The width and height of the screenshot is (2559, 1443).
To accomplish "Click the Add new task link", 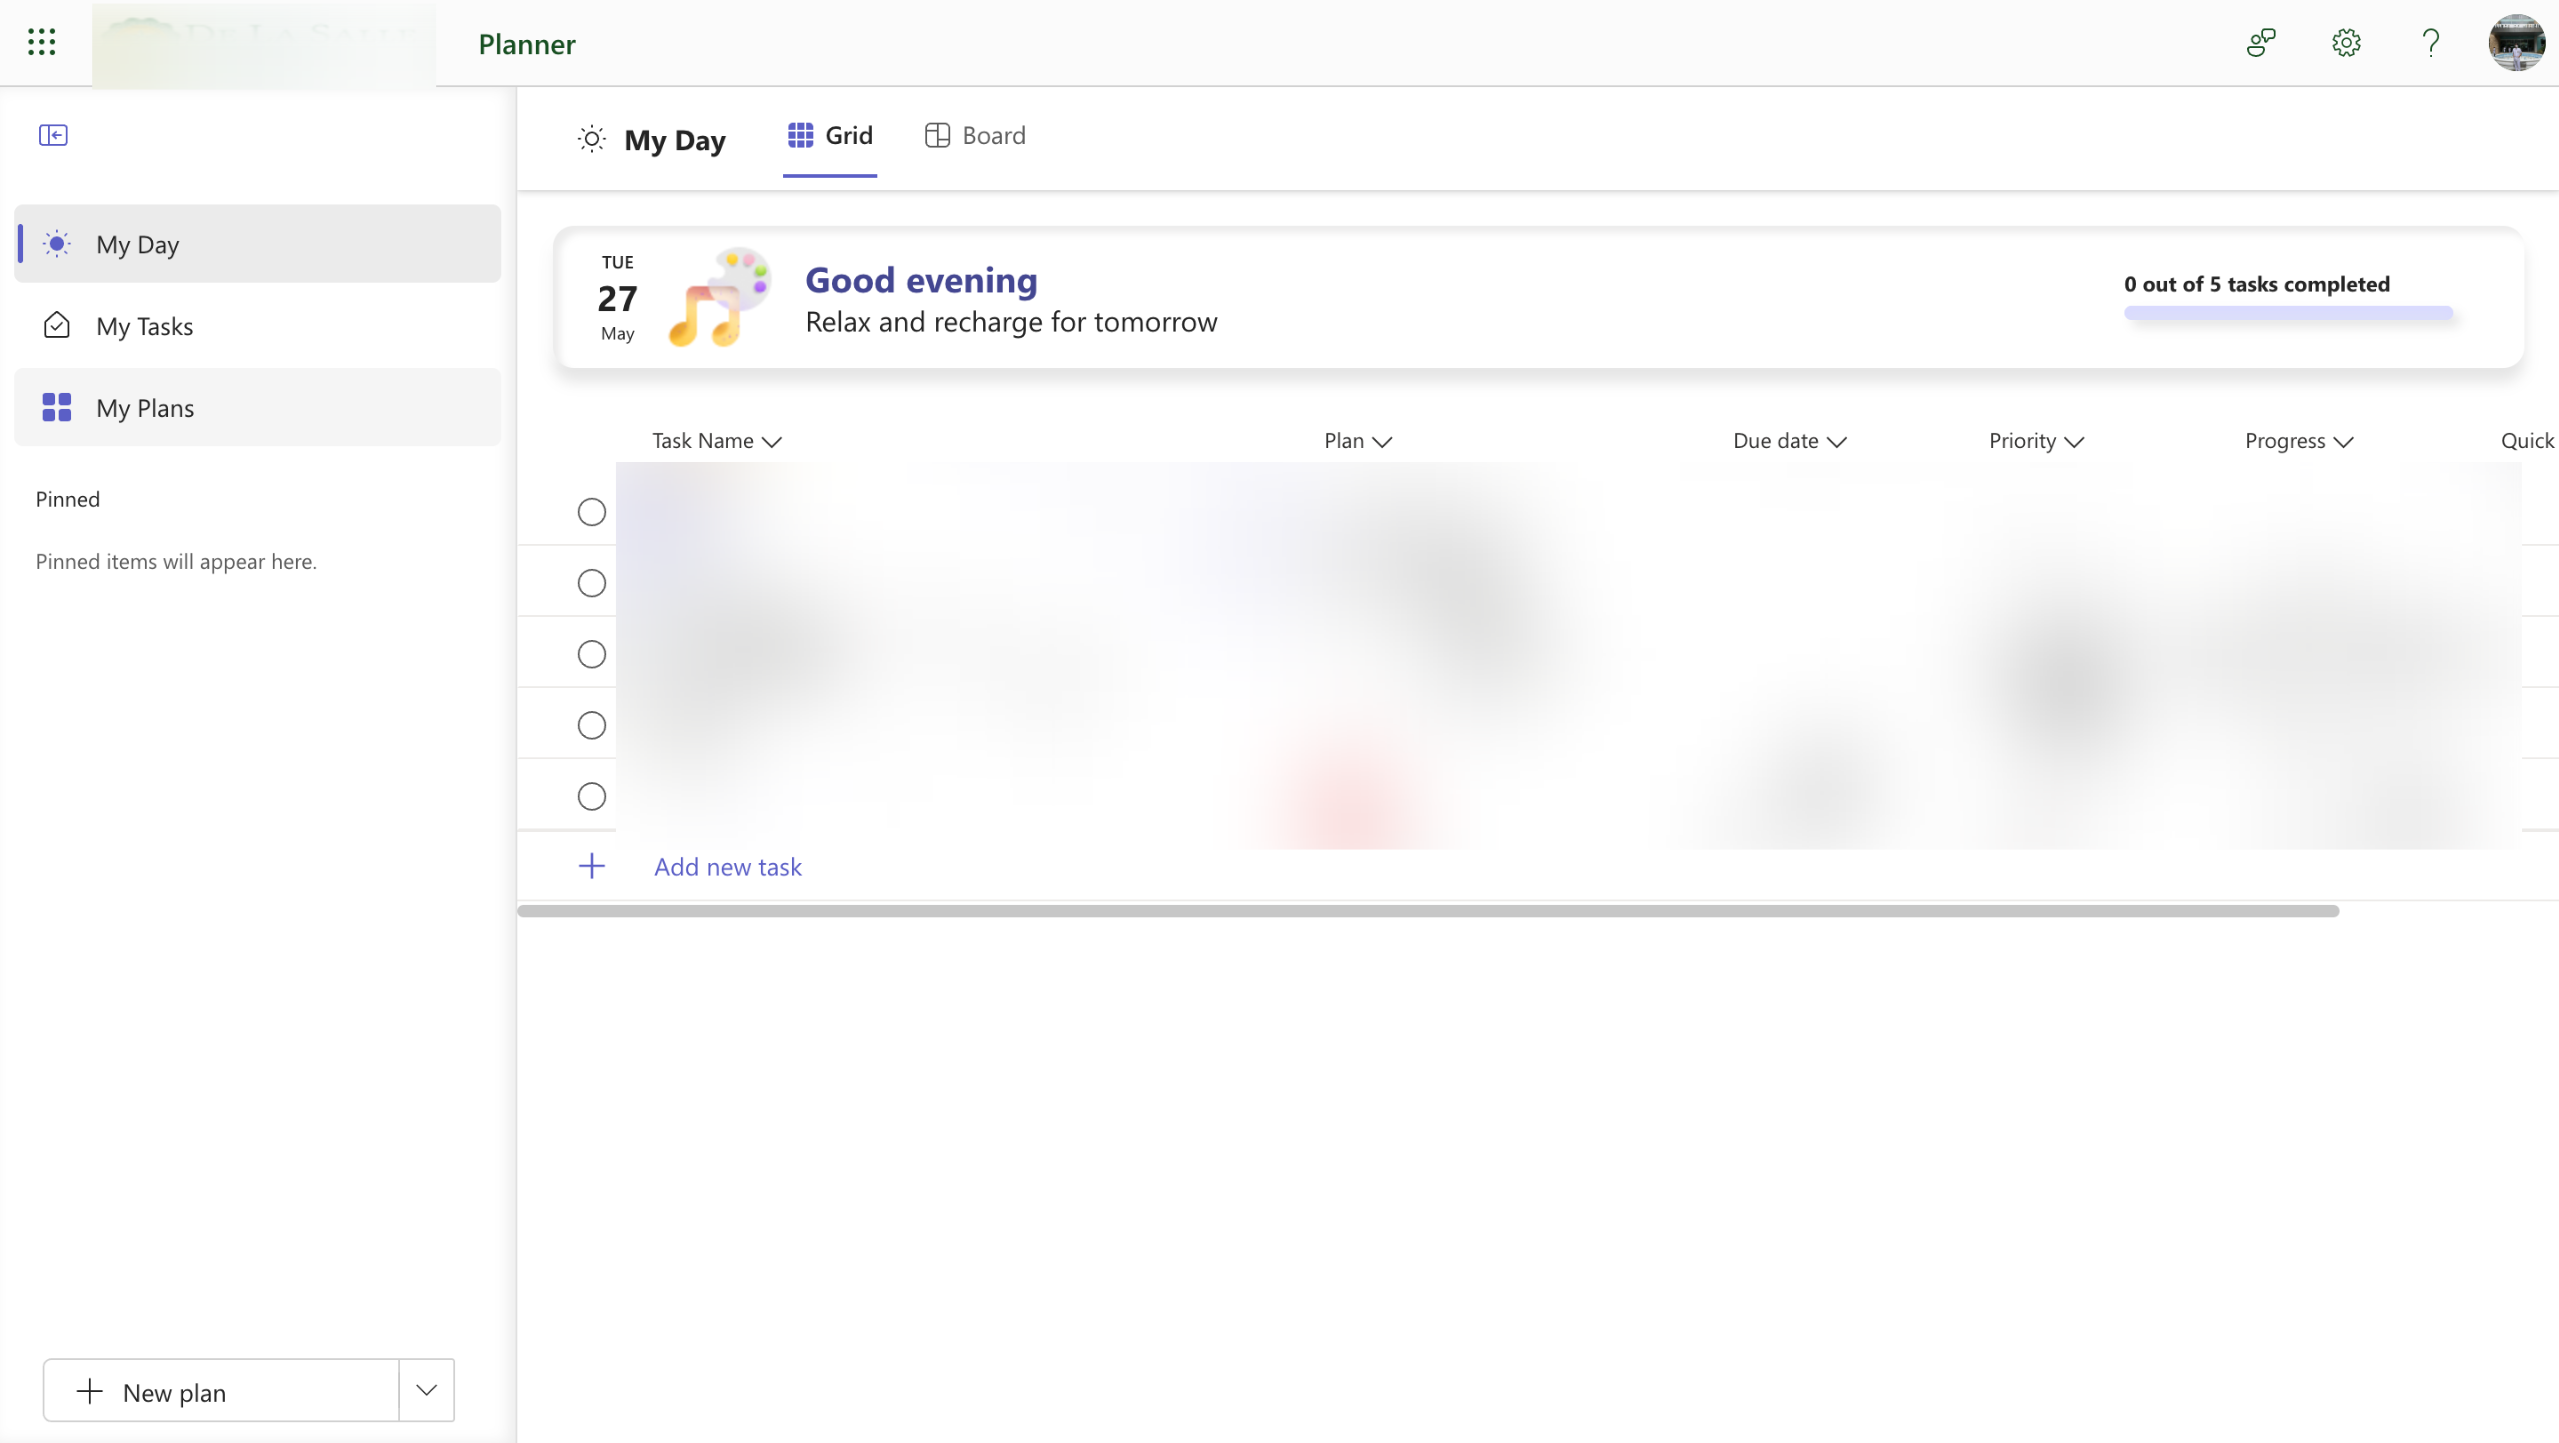I will (x=727, y=867).
